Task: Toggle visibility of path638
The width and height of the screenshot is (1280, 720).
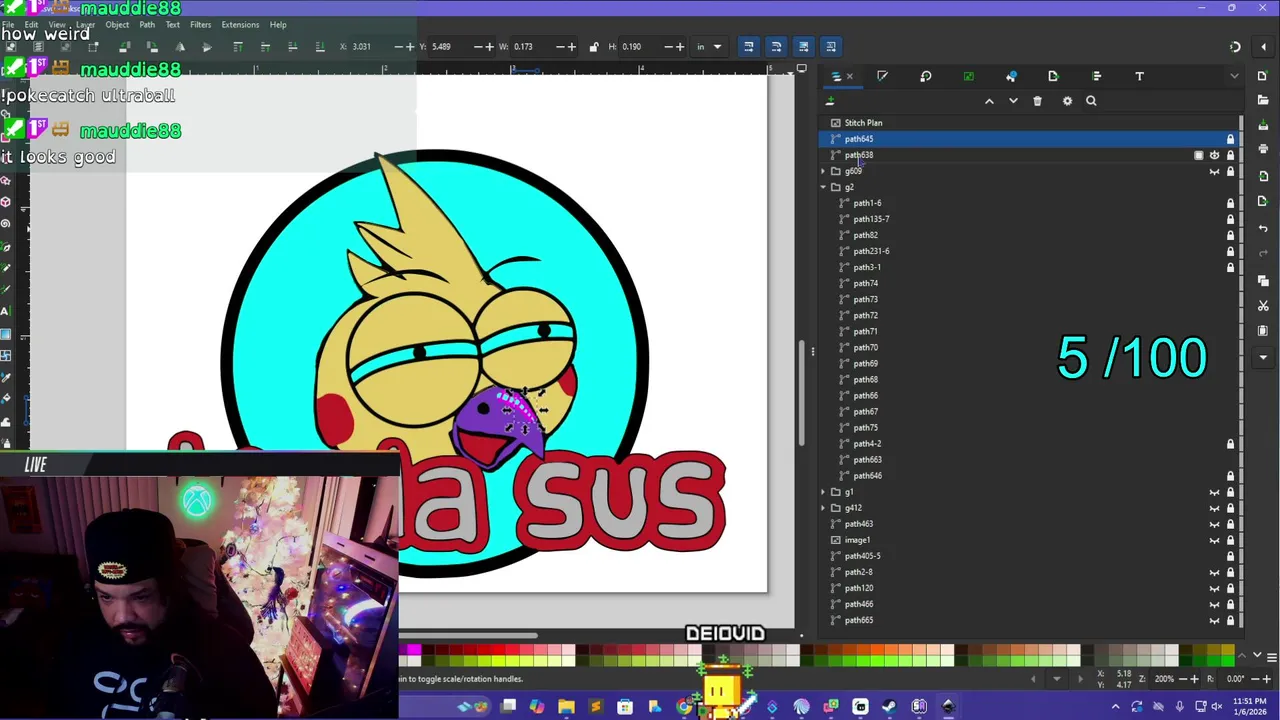Action: (1214, 155)
